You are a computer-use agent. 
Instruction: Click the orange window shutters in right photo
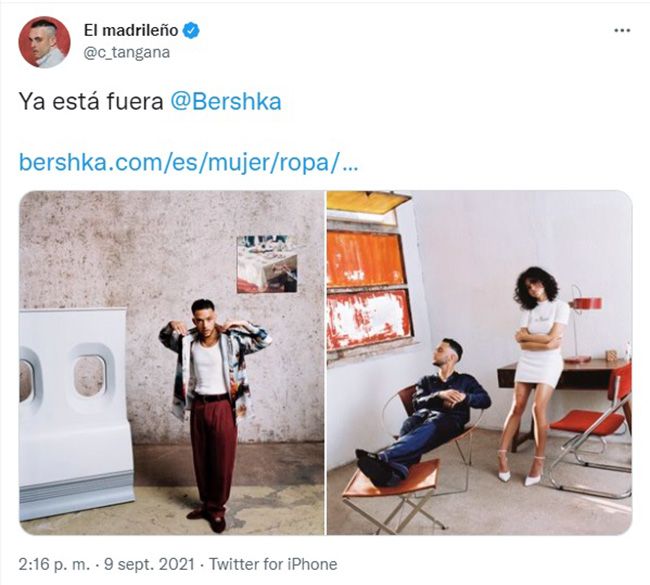point(369,290)
